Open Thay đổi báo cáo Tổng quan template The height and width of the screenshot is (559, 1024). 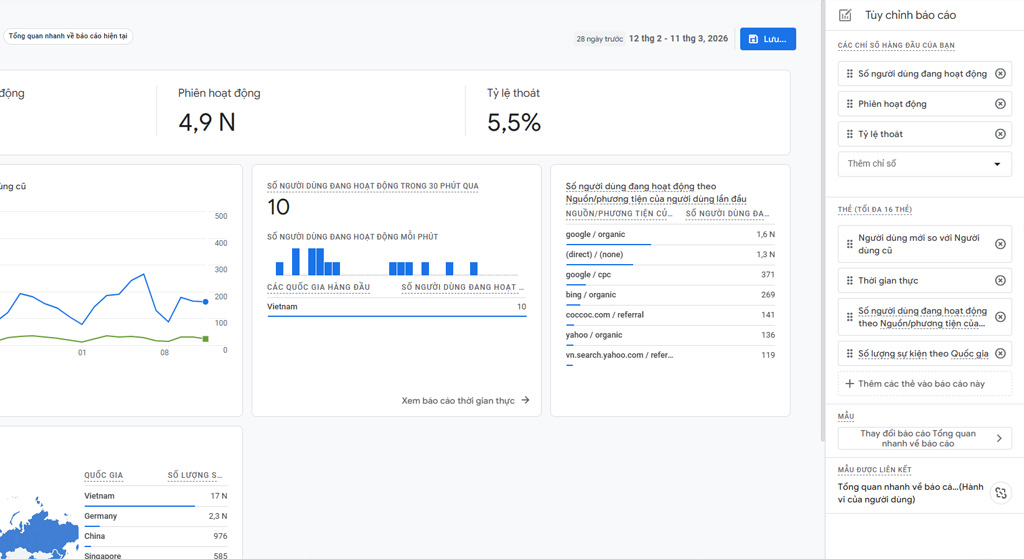point(925,438)
